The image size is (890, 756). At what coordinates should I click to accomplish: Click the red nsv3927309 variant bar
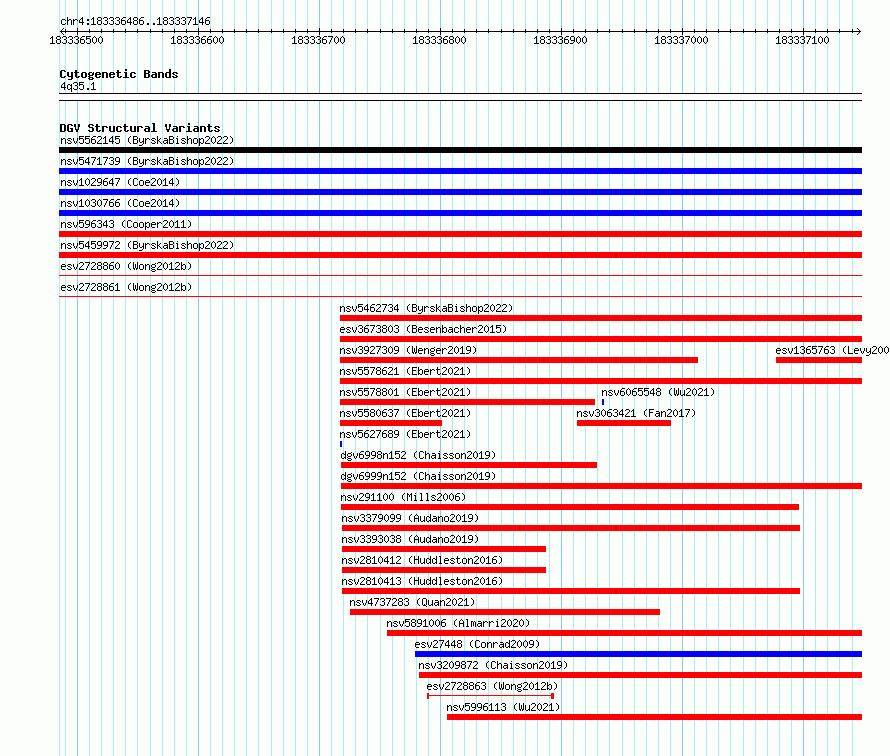coord(519,360)
